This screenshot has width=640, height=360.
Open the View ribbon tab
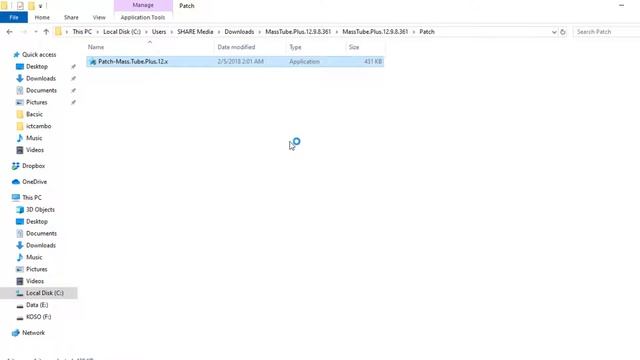click(99, 18)
